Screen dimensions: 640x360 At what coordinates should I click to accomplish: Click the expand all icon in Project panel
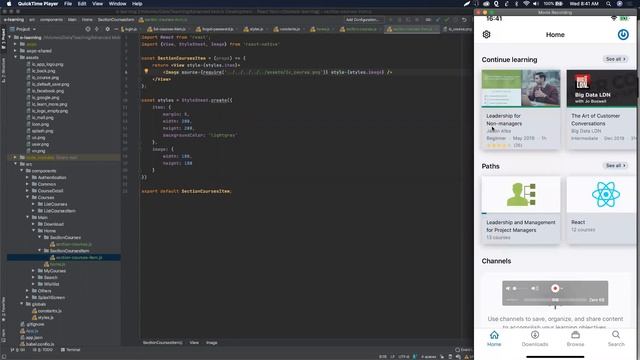coord(97,29)
